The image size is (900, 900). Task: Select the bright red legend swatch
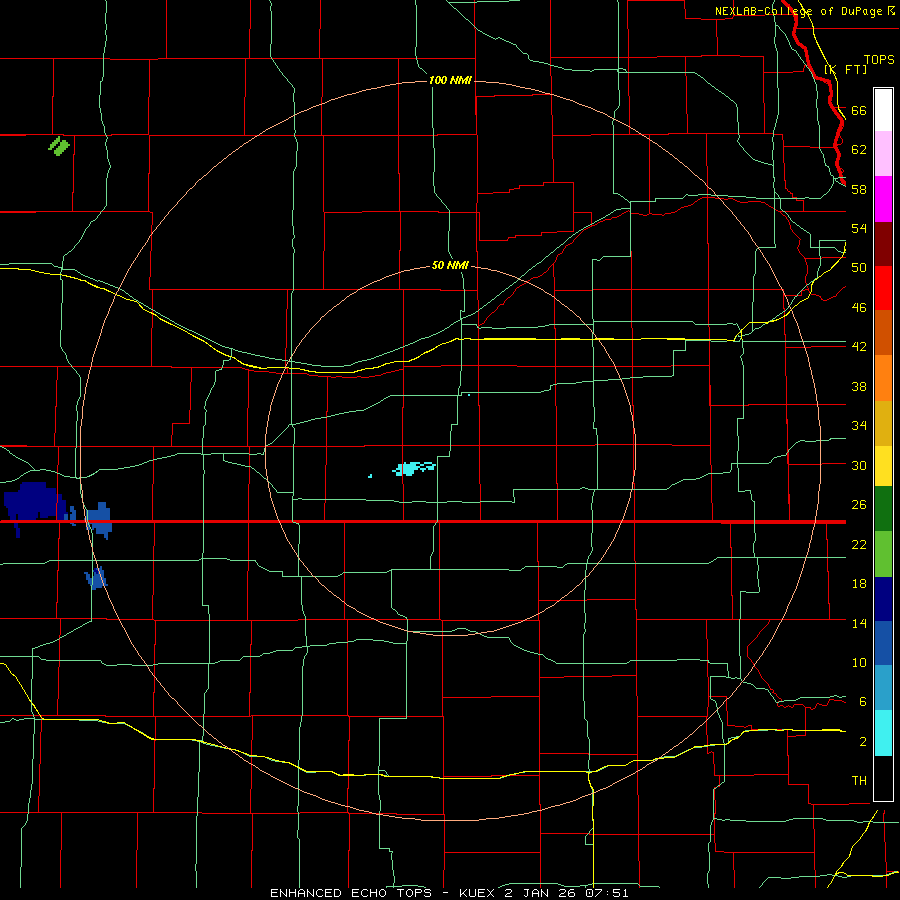point(883,288)
